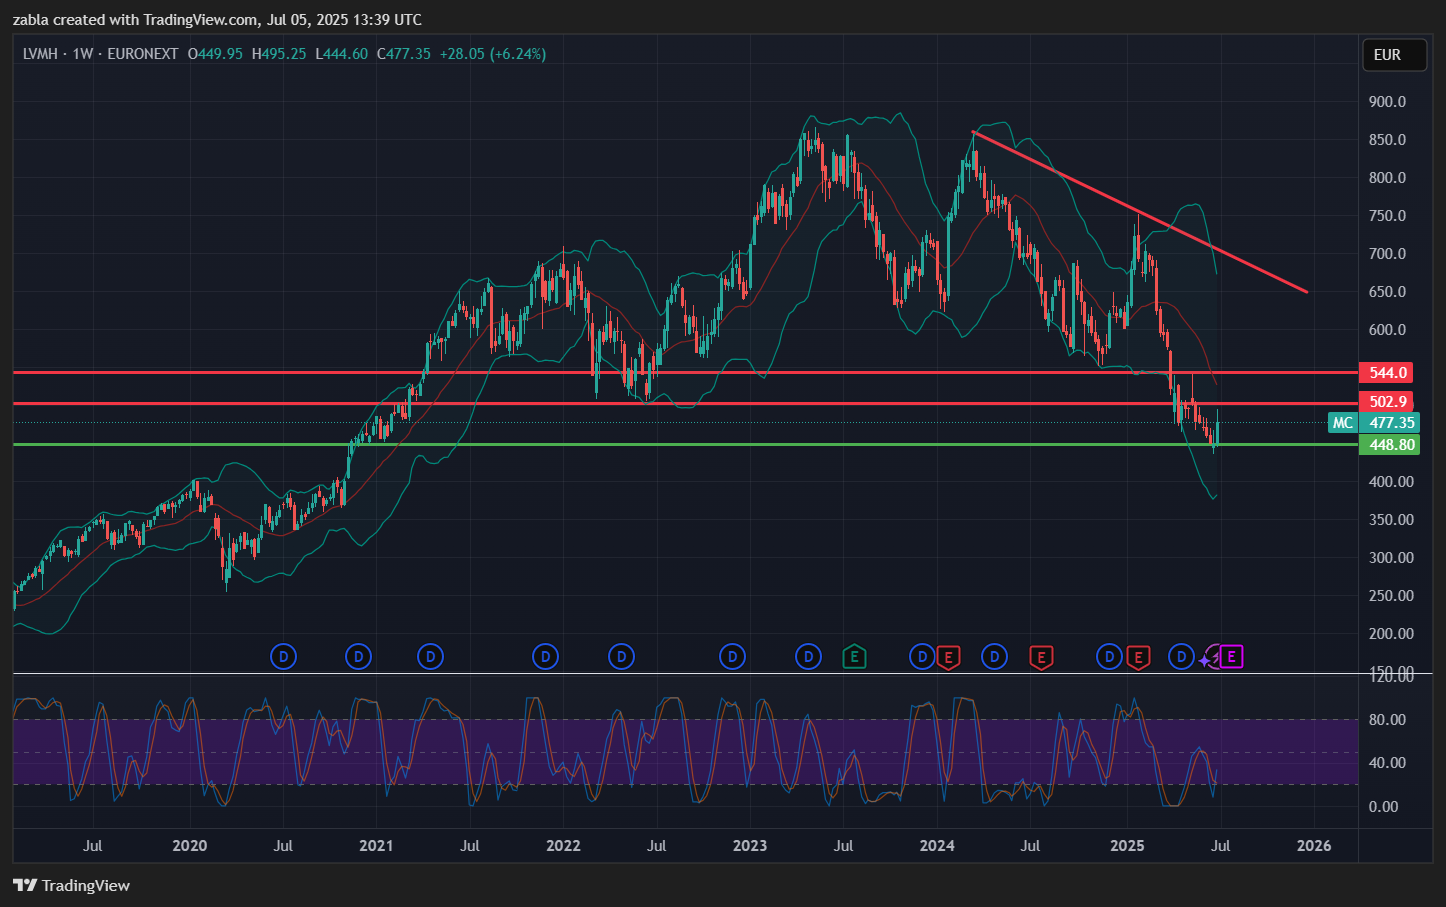Click the purple sparkle icon beside the earnings marker
The image size is (1446, 907).
(x=1204, y=661)
